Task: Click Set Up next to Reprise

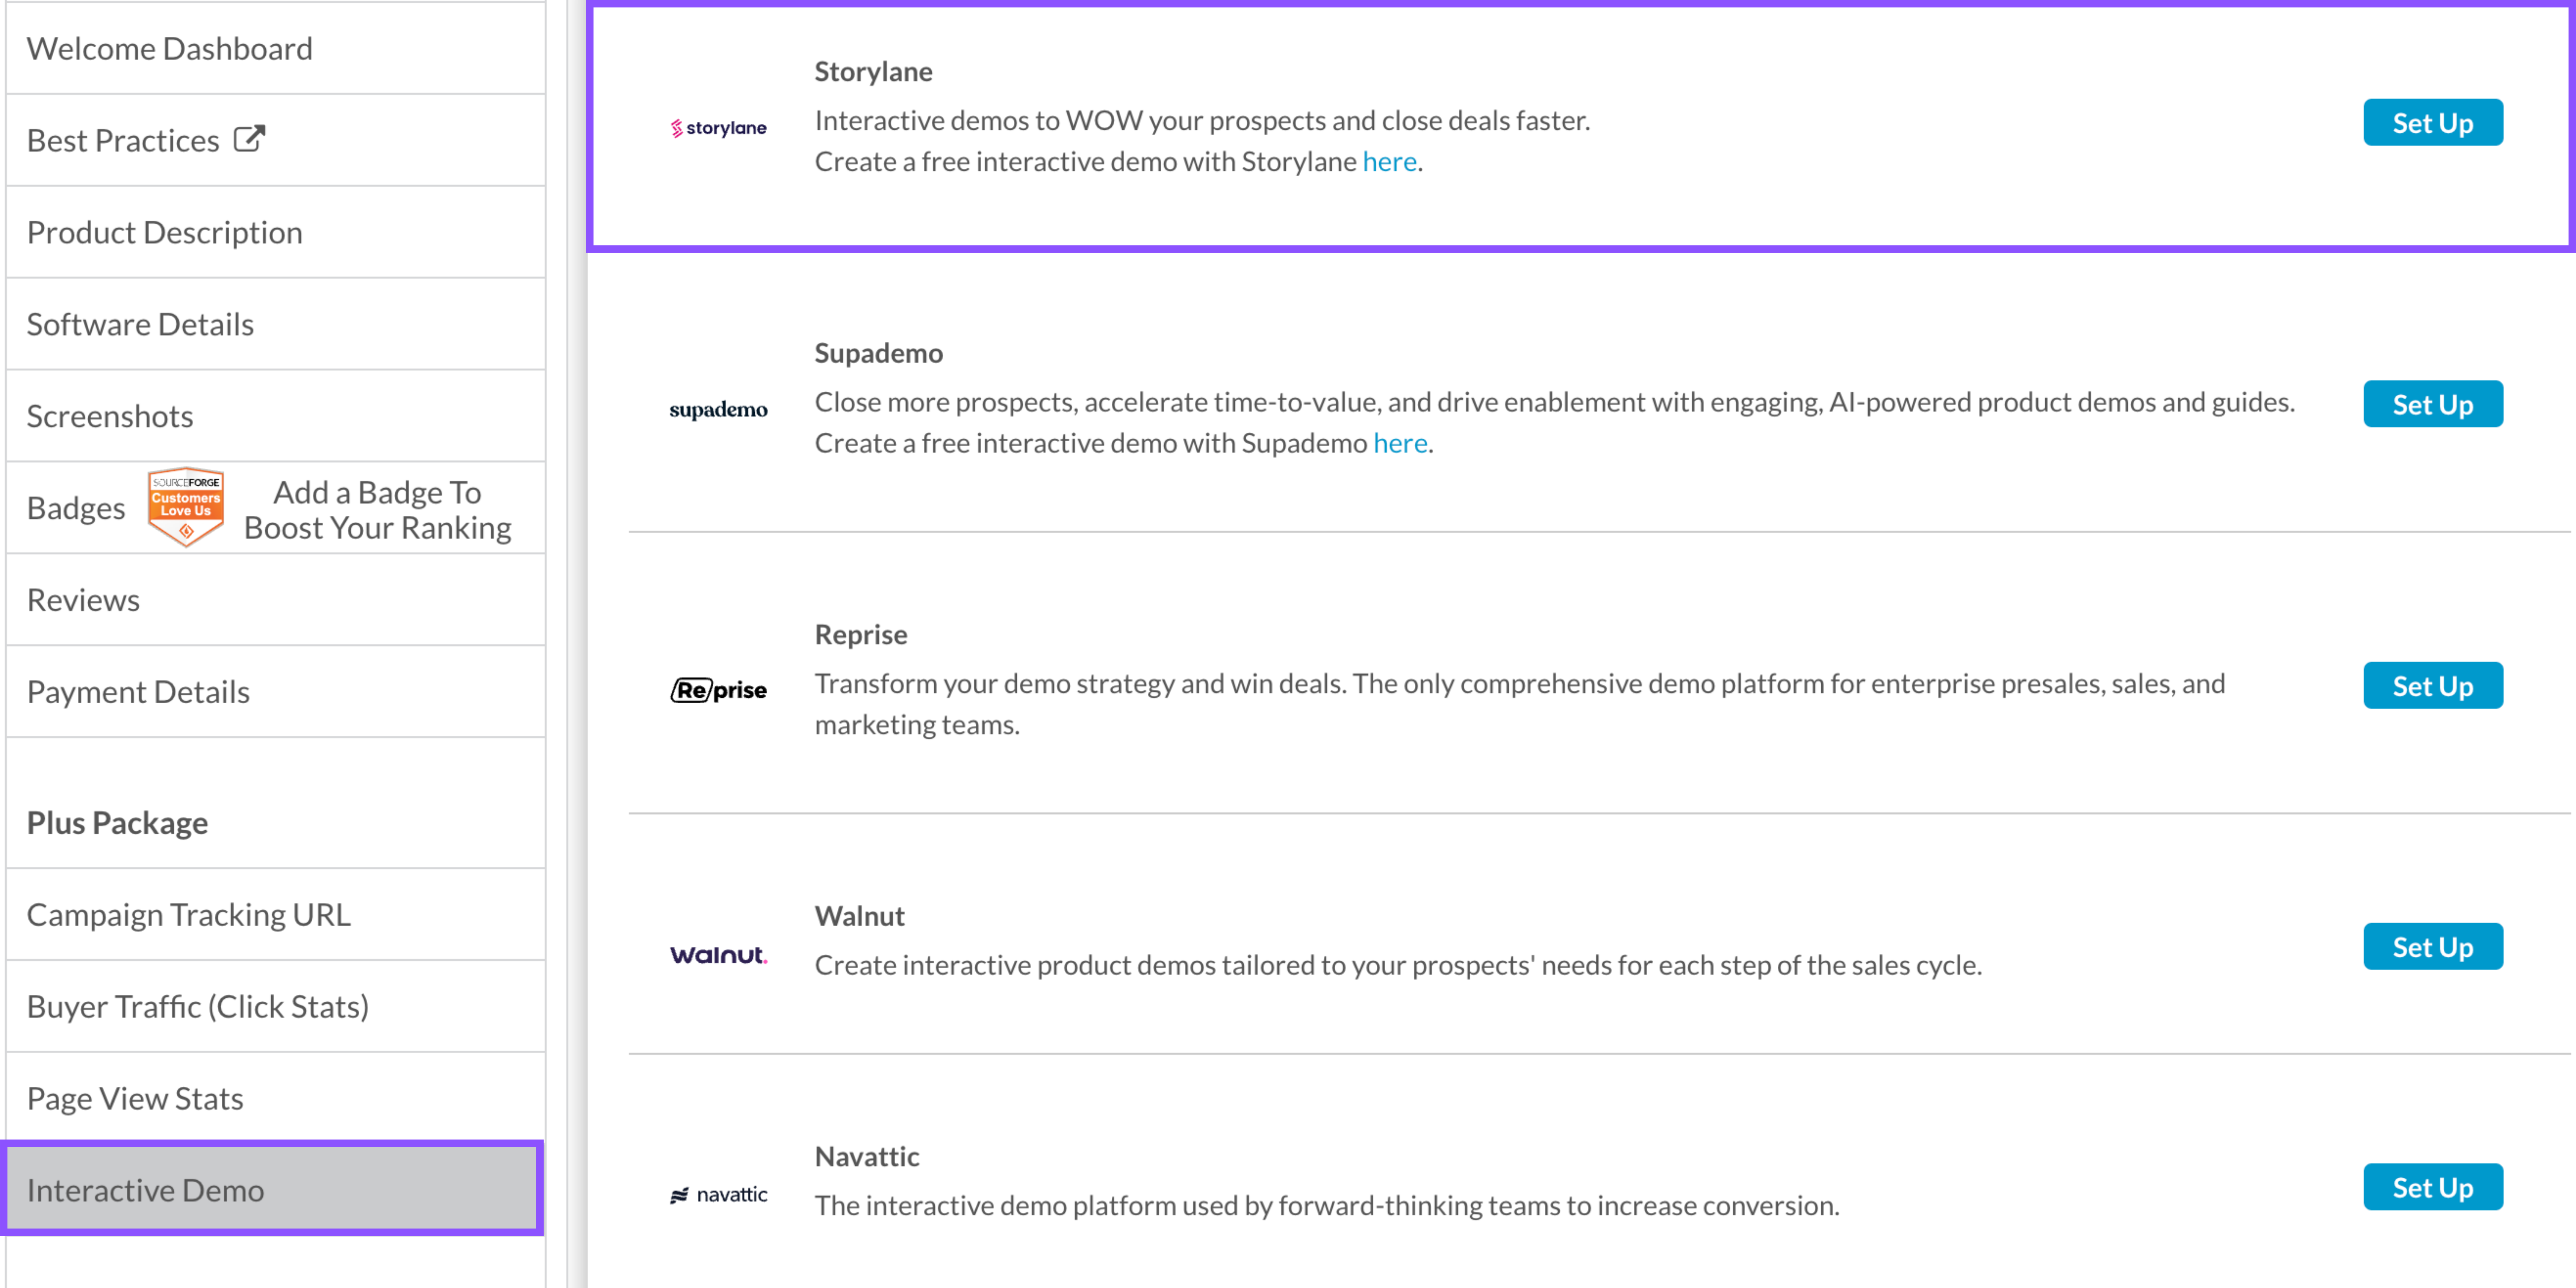Action: pyautogui.click(x=2432, y=686)
